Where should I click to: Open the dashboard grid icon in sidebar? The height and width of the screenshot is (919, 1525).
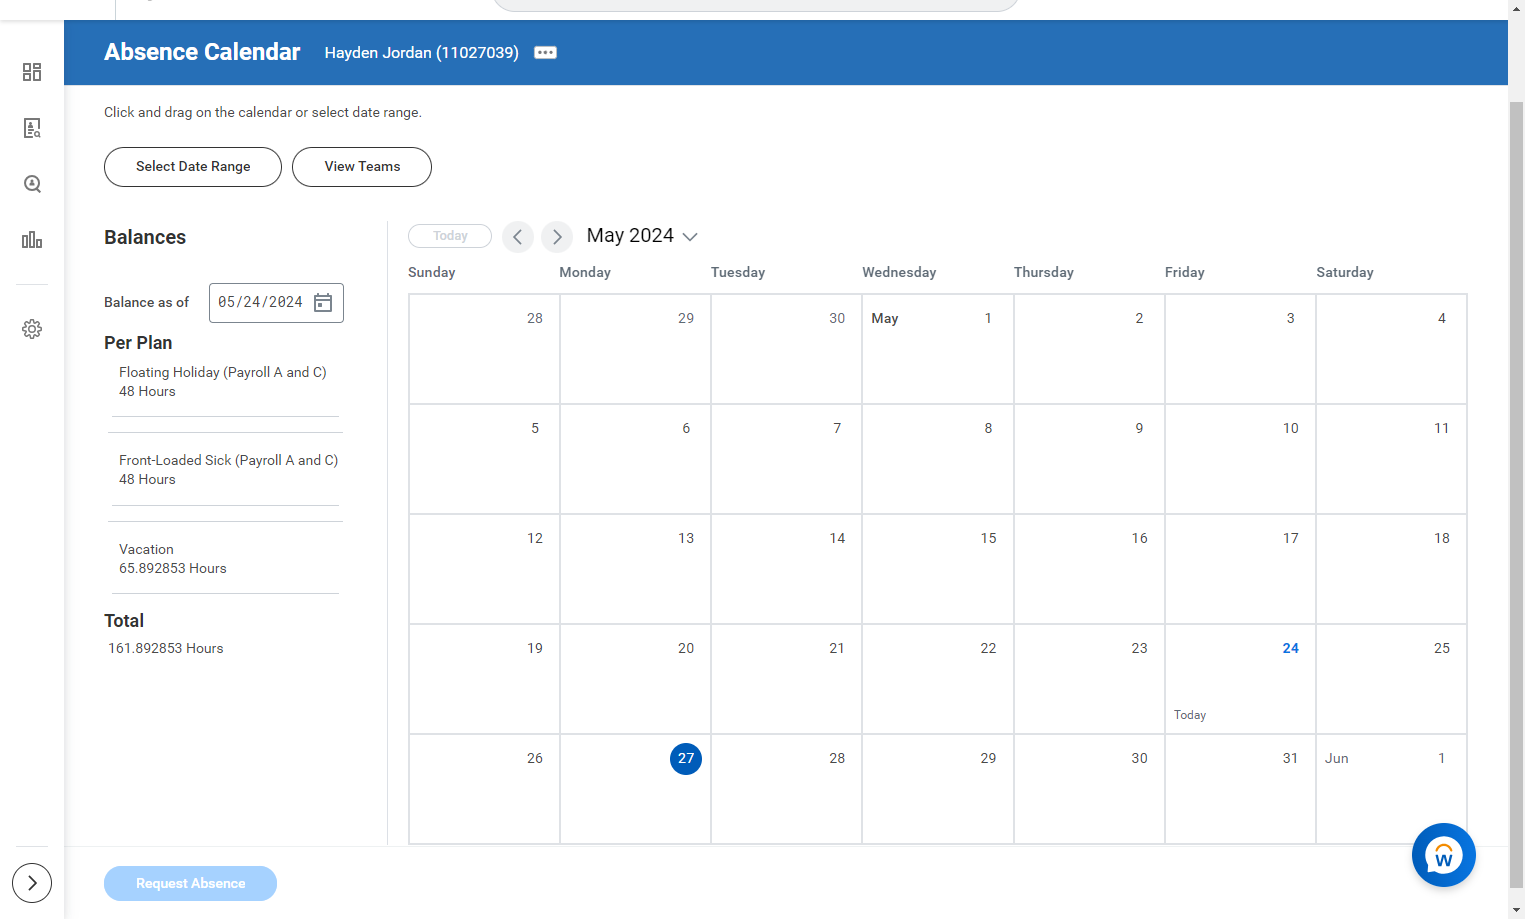[32, 72]
